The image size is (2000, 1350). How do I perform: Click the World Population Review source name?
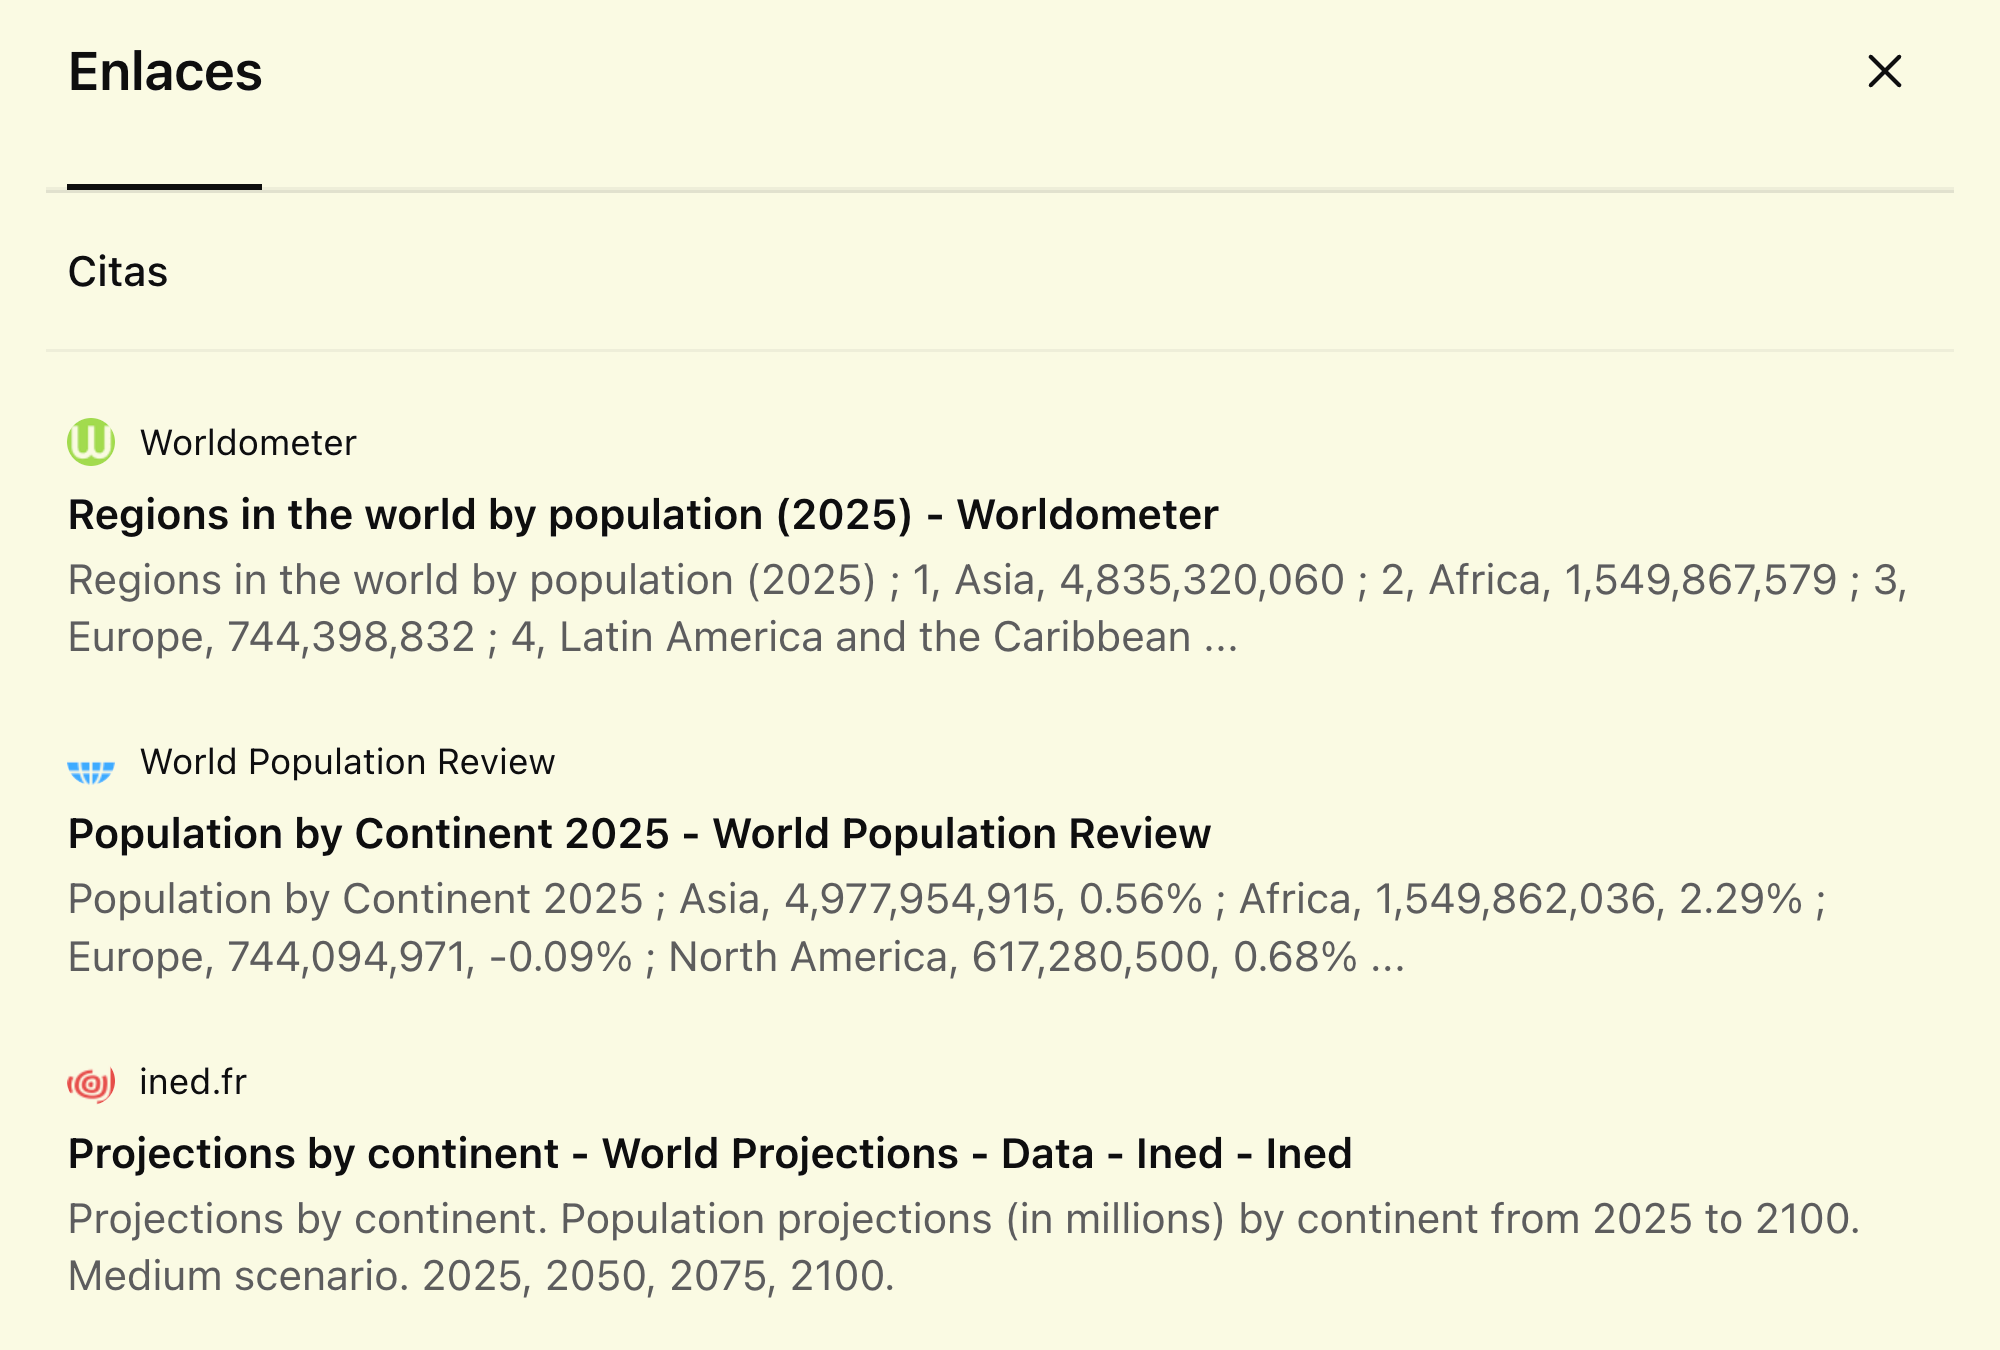point(347,762)
